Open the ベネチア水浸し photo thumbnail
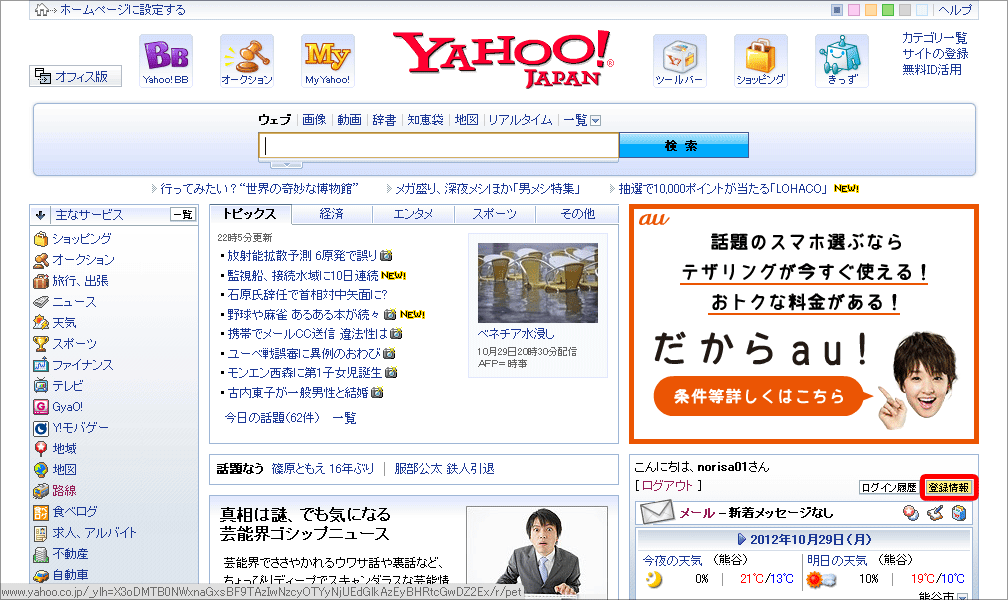The height and width of the screenshot is (600, 1008). (x=537, y=283)
